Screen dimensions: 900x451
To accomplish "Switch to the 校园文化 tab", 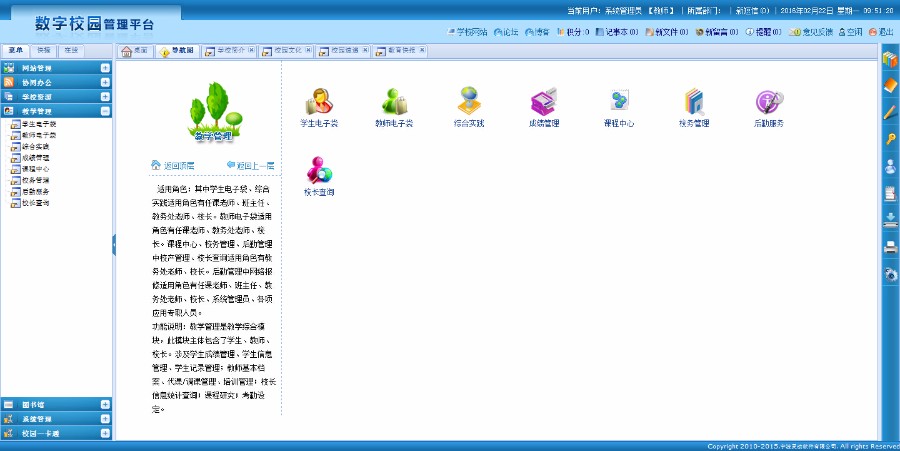I will (x=285, y=51).
